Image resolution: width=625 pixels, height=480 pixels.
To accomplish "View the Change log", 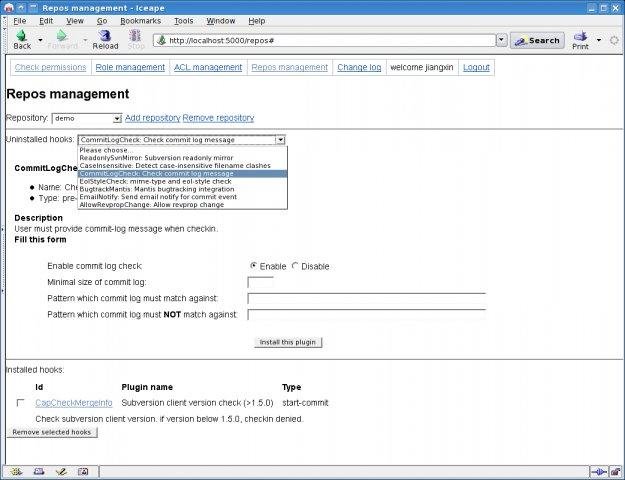I will [359, 67].
